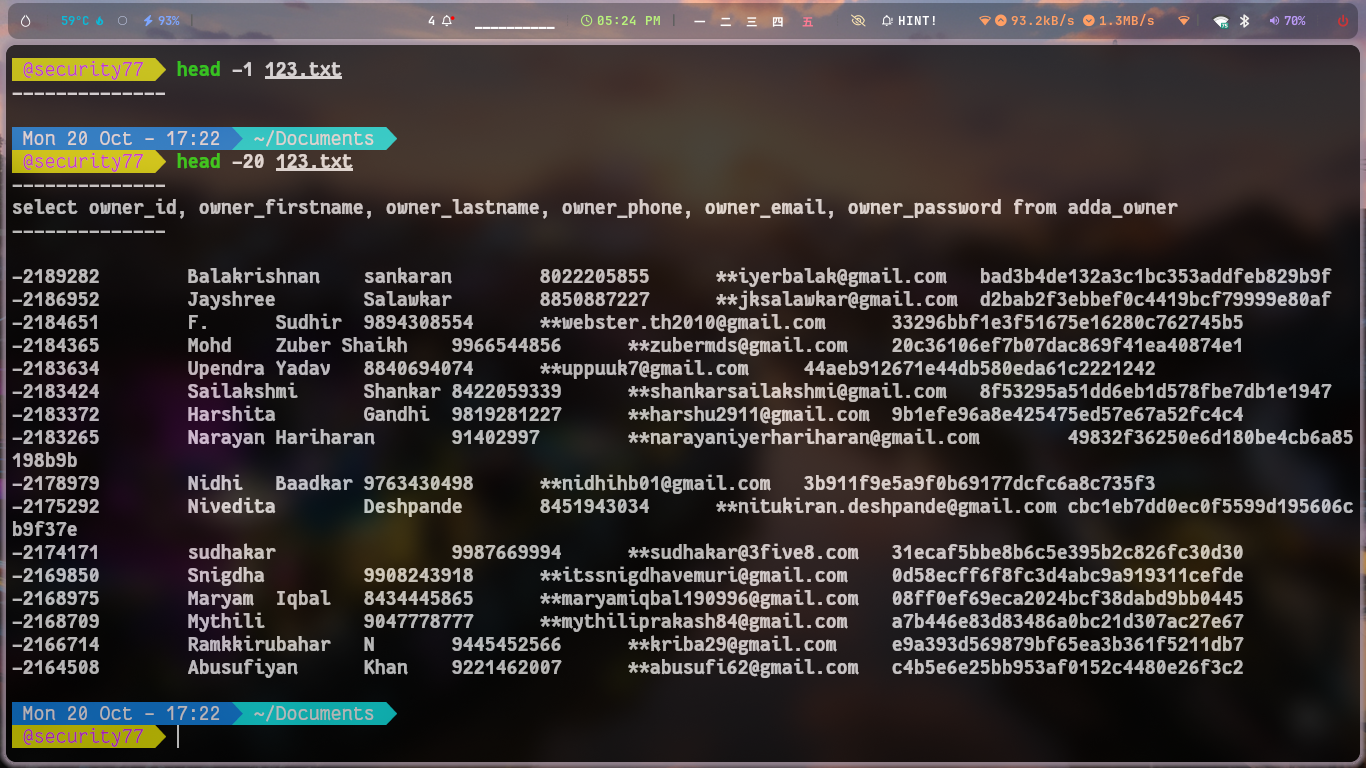Toggle the crossed-out eye visibility icon
This screenshot has height=768, width=1366.
857,20
